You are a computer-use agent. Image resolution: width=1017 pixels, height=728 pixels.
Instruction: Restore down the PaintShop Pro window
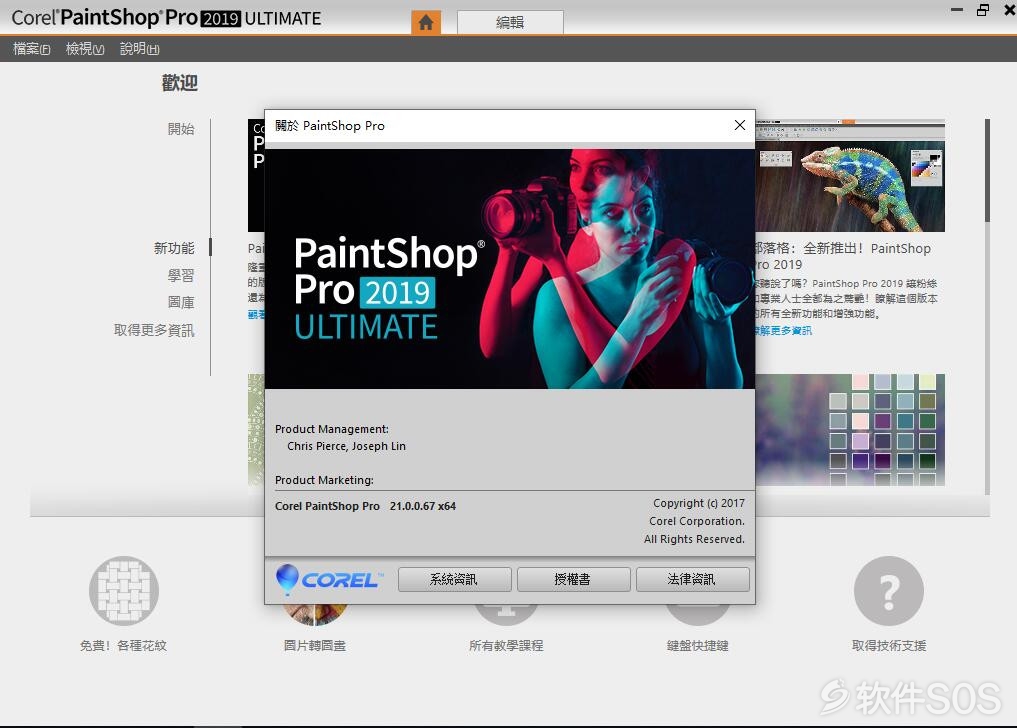click(x=983, y=10)
